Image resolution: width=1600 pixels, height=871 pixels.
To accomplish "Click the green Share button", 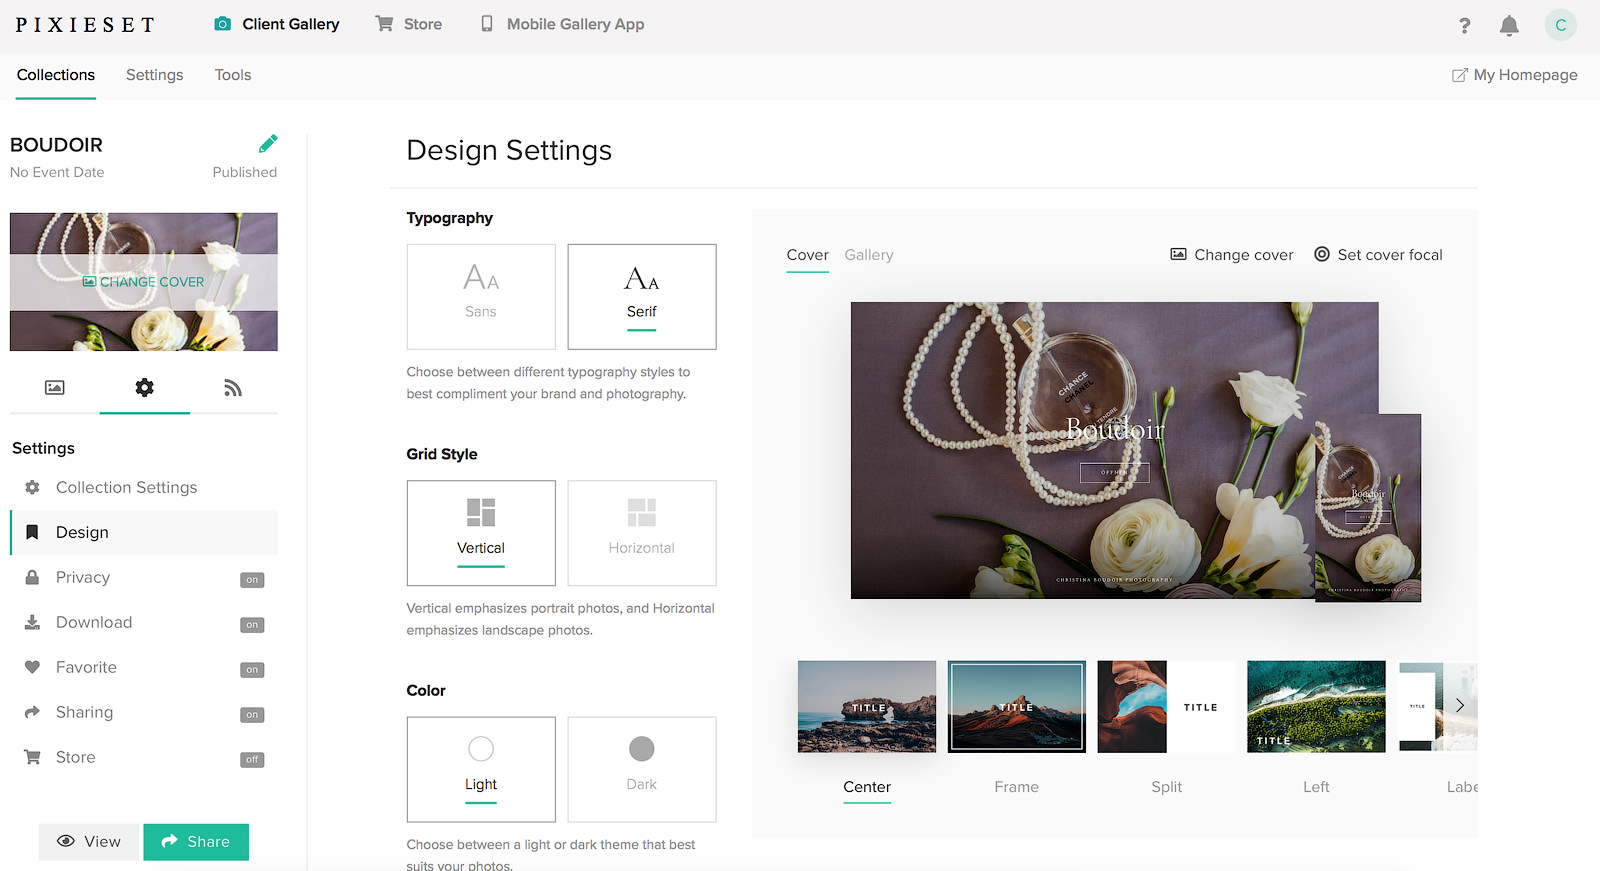I will (x=196, y=842).
